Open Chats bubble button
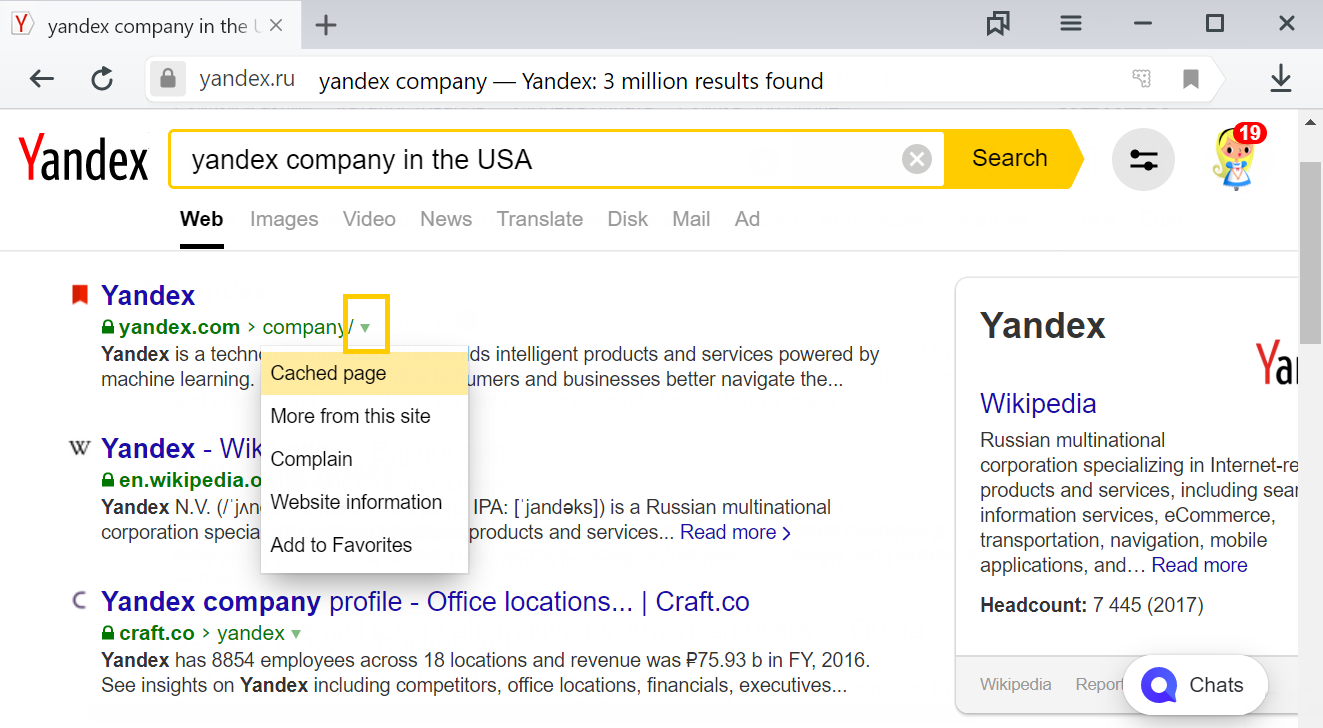Viewport: 1323px width, 728px height. pyautogui.click(x=1196, y=685)
